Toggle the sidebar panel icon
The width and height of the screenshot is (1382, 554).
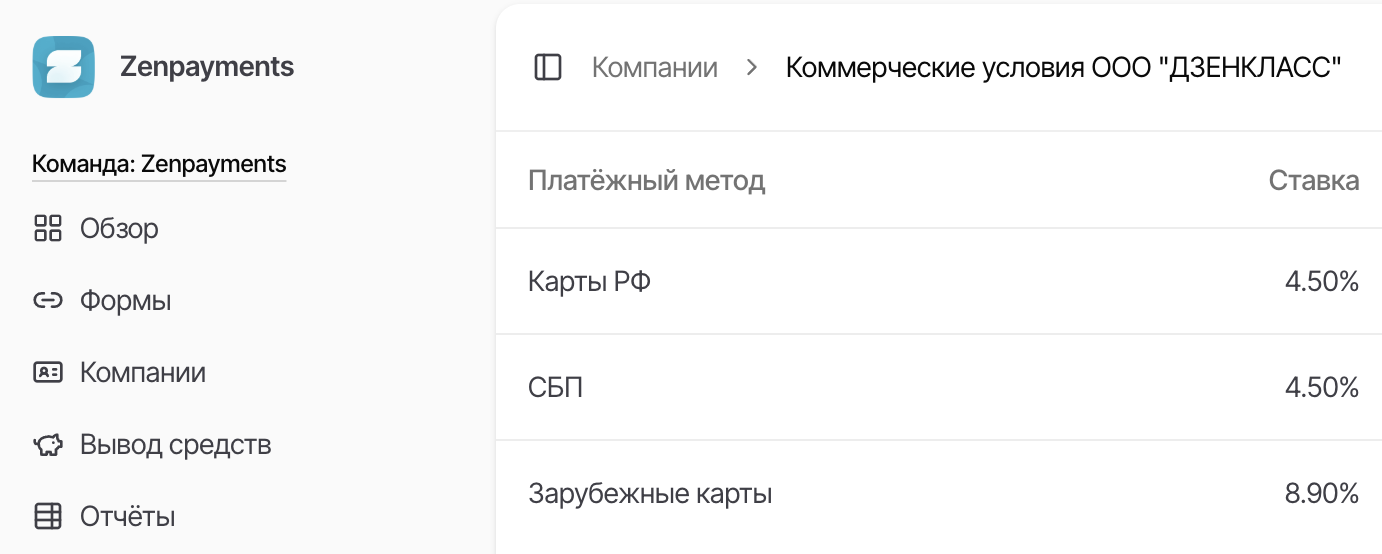coord(548,67)
